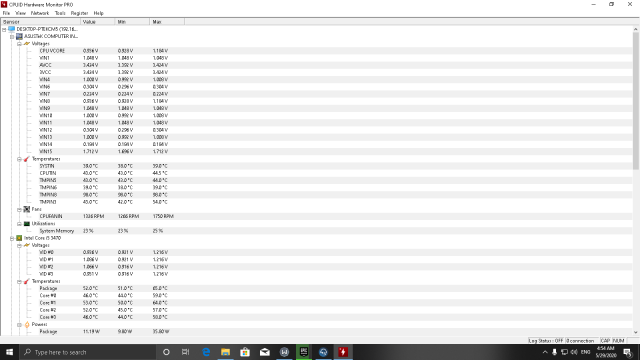Open the Windows Start menu
The image size is (640, 360).
(x=9, y=352)
